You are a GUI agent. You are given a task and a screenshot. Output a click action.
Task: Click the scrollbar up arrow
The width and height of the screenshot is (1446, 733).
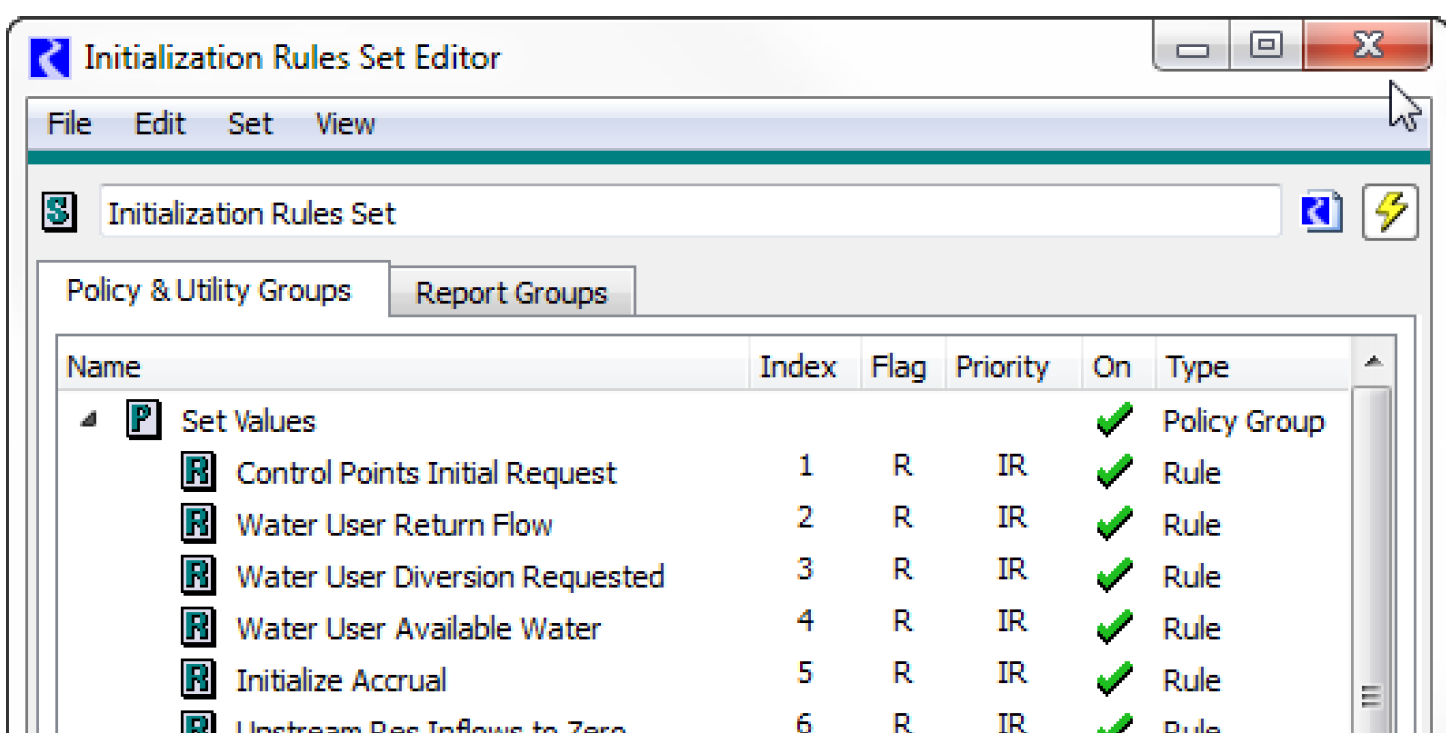(x=1374, y=362)
